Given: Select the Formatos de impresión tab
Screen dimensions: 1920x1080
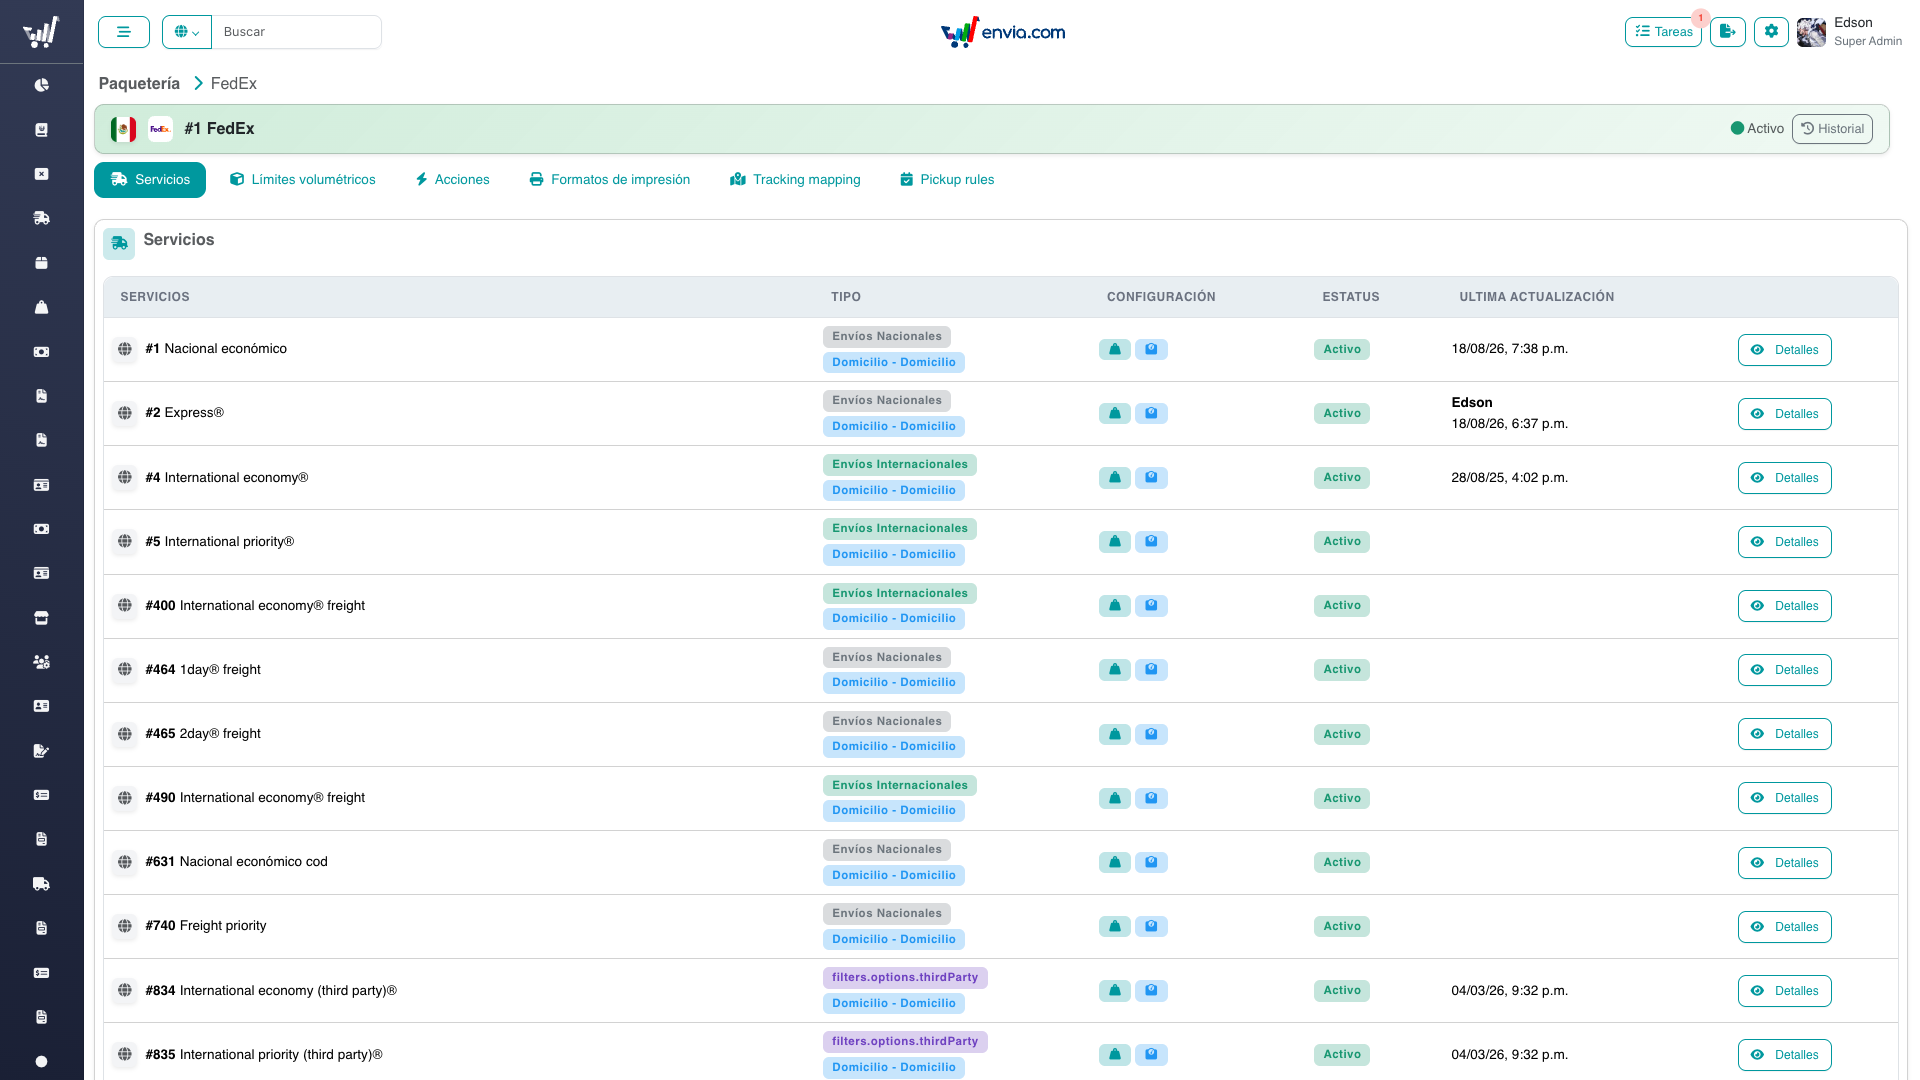Looking at the screenshot, I should pos(610,180).
